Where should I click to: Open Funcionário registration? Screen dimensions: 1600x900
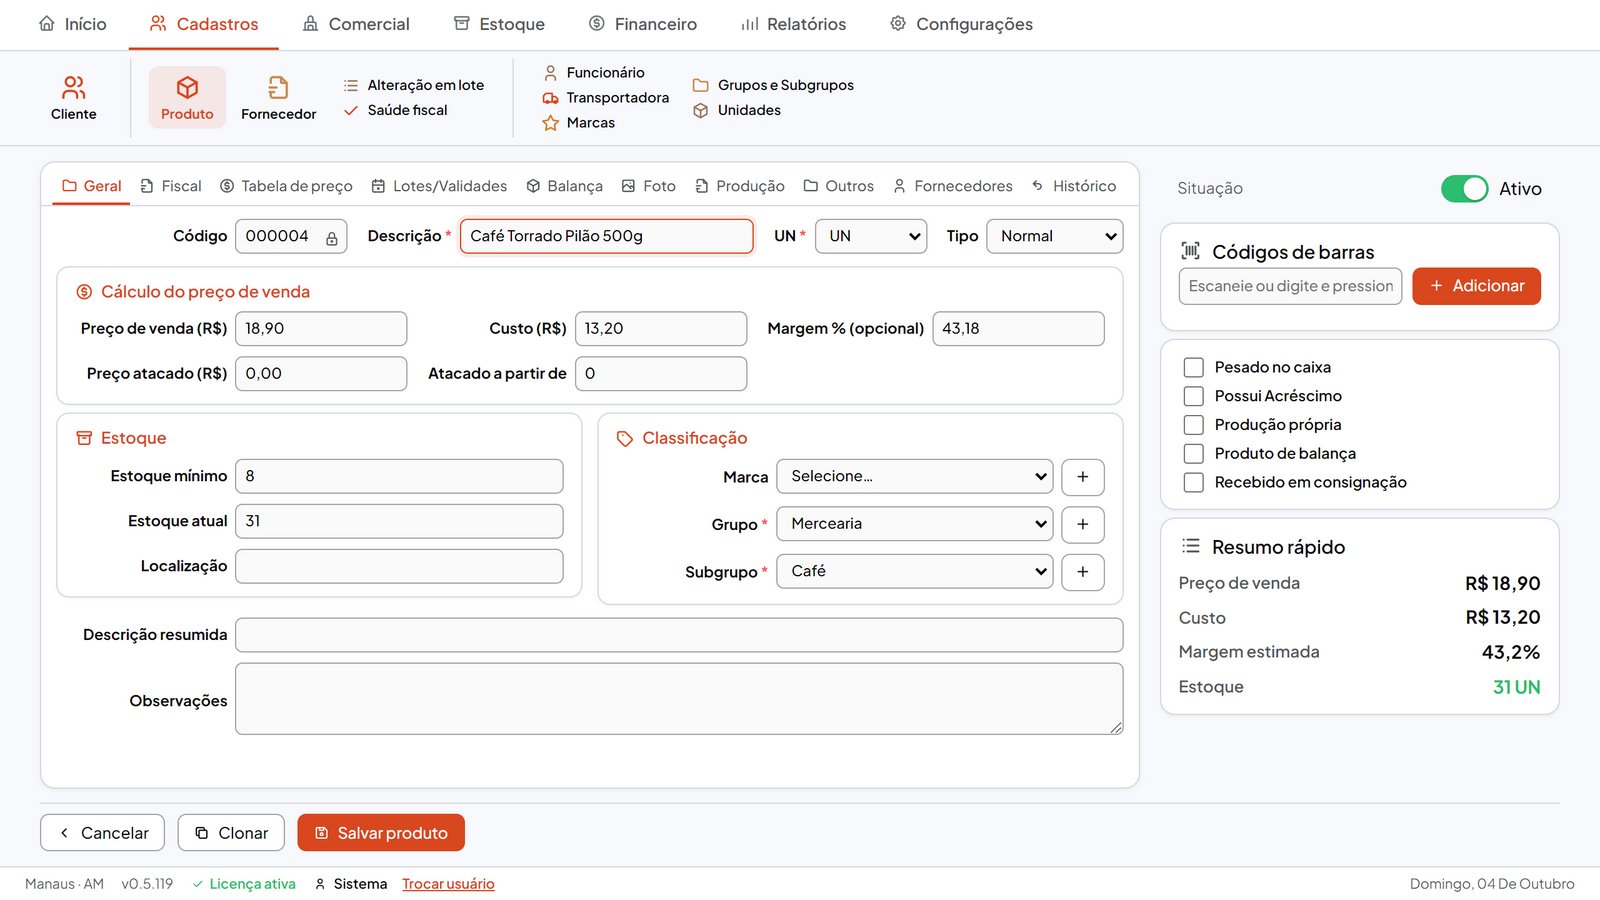[x=594, y=72]
